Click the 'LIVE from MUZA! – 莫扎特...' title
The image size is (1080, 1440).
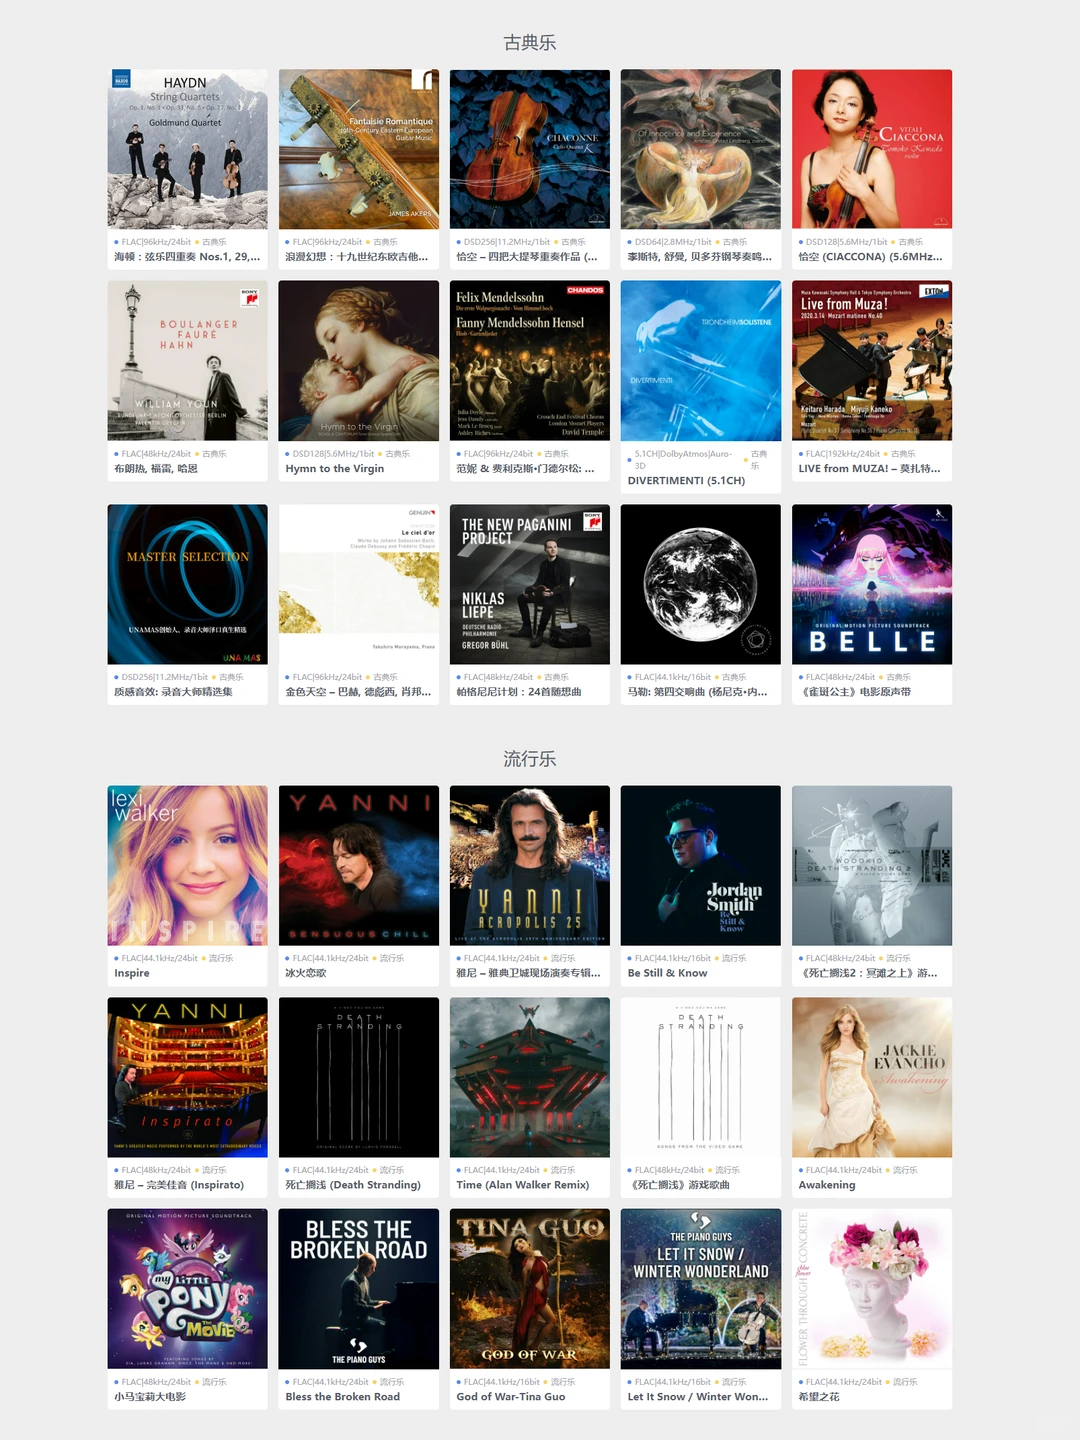coord(869,469)
